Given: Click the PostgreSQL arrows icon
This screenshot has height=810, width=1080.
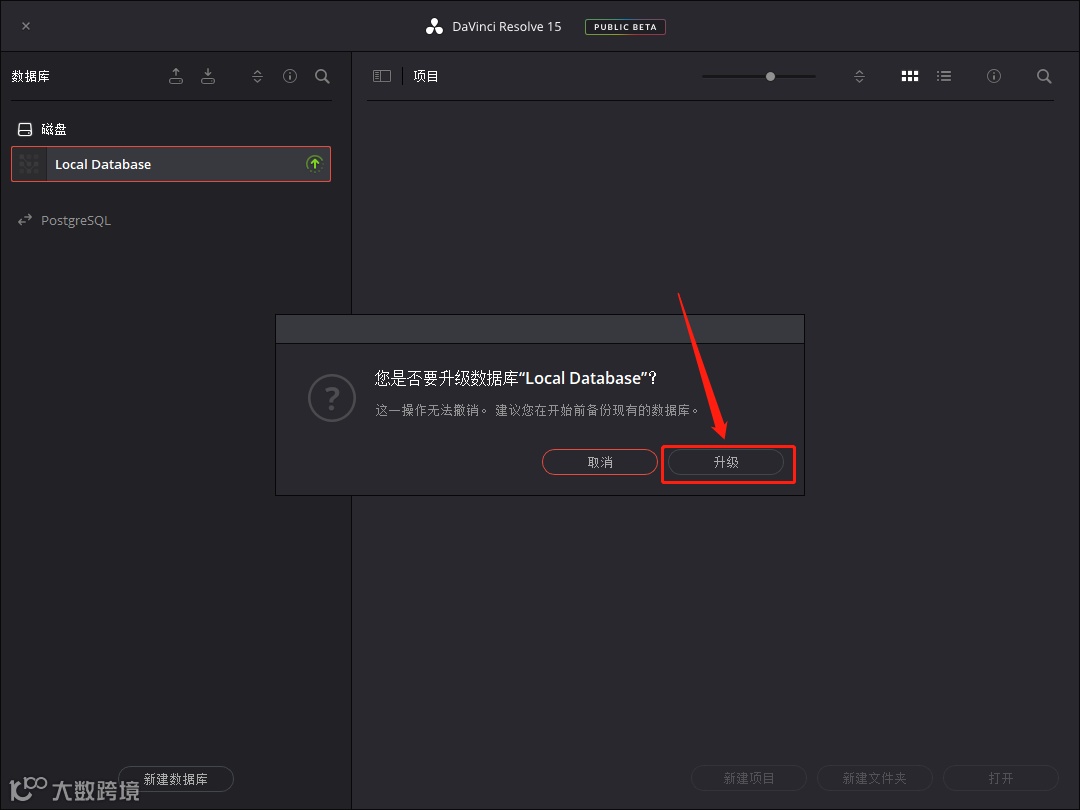Looking at the screenshot, I should point(25,220).
